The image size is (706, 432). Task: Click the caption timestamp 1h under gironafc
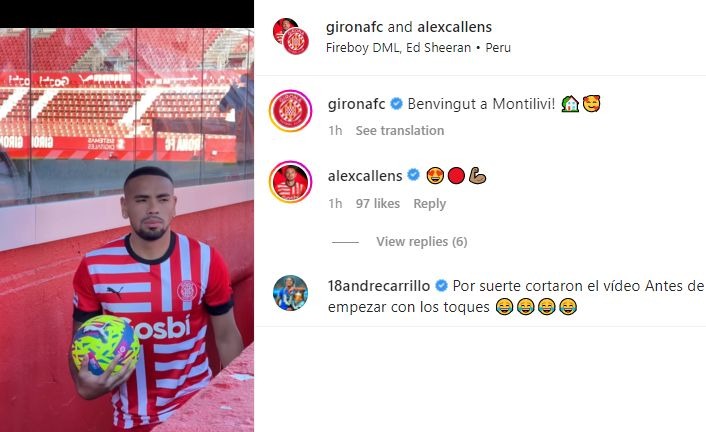pyautogui.click(x=335, y=131)
